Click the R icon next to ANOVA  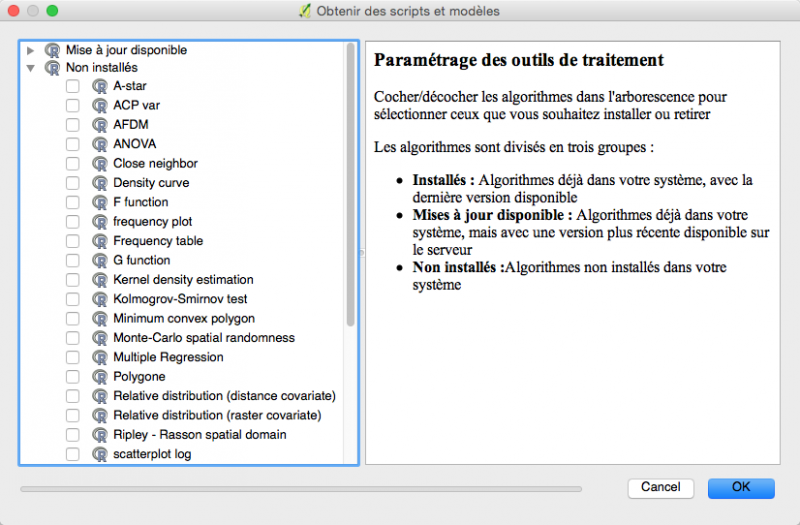tap(99, 144)
